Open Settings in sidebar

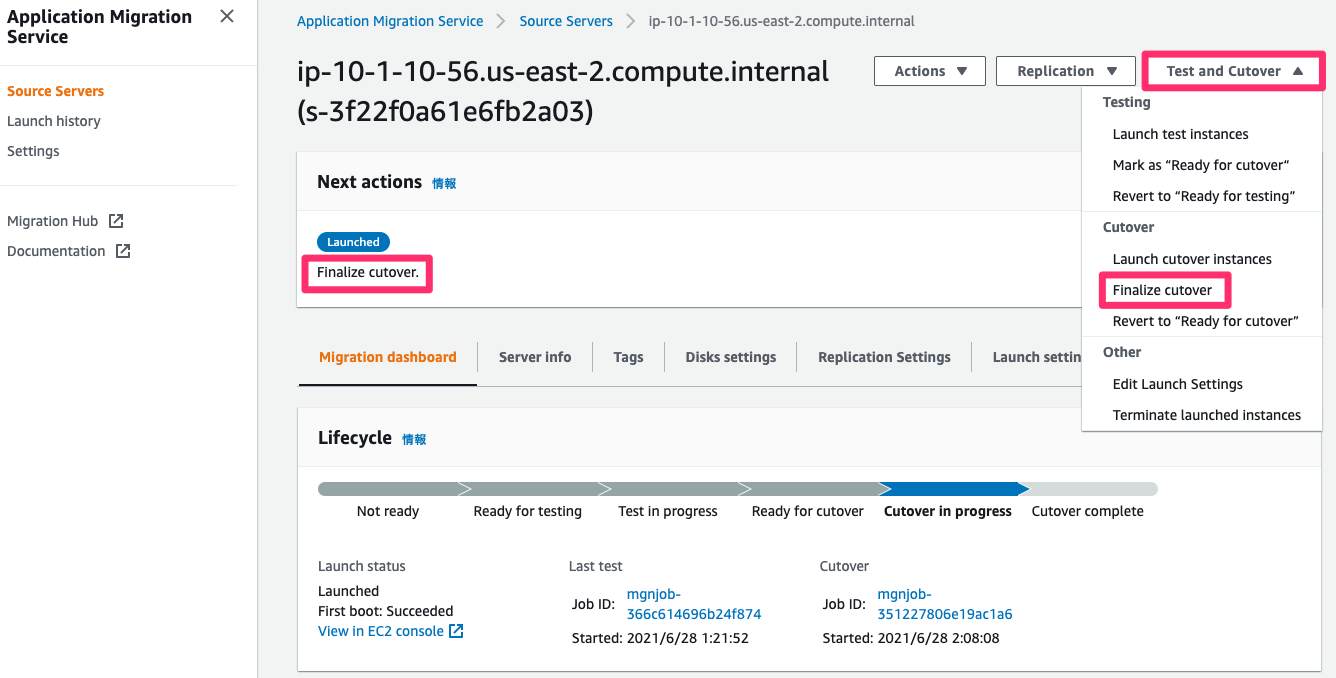click(33, 151)
